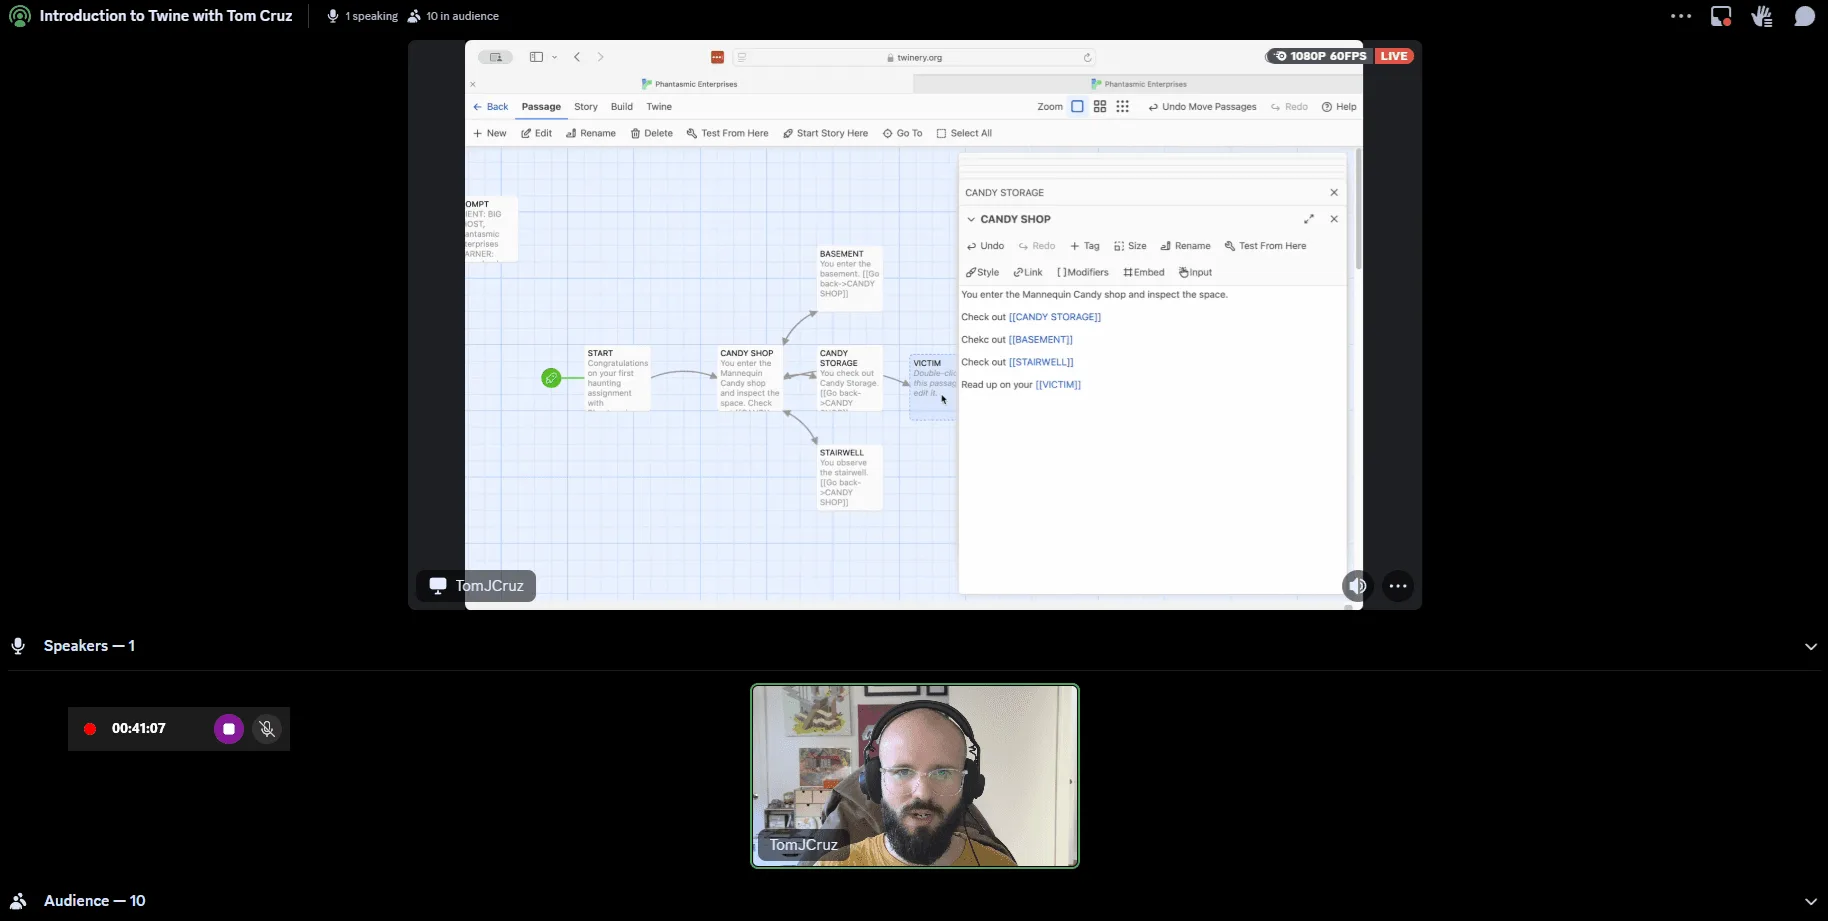Click Delete passage button
The image size is (1828, 921).
coord(651,133)
